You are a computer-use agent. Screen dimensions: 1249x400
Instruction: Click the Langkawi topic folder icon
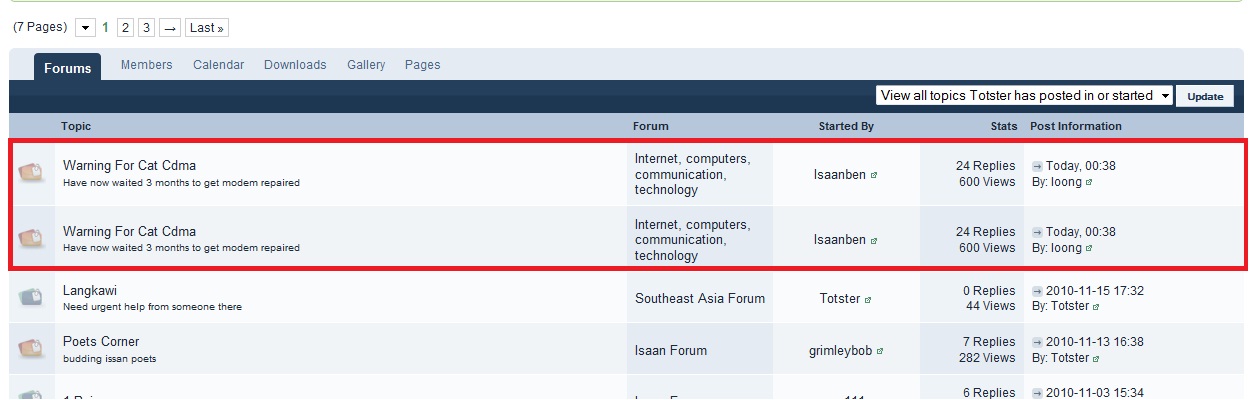click(30, 297)
